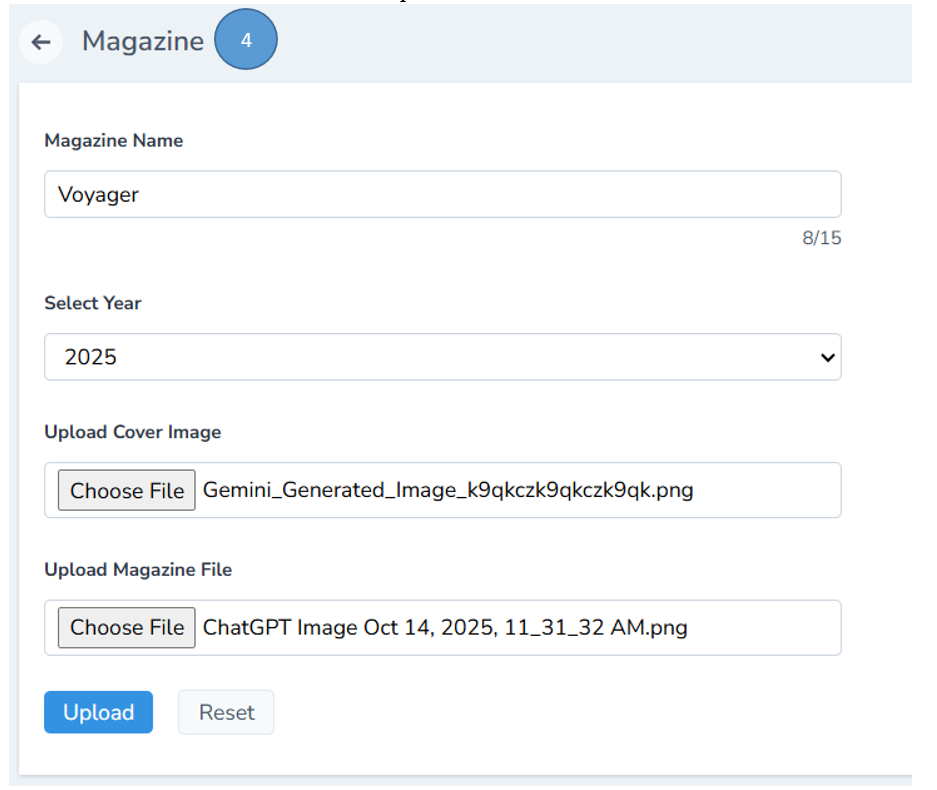The width and height of the screenshot is (937, 790).
Task: Click the Reset button to clear the form
Action: pos(226,712)
